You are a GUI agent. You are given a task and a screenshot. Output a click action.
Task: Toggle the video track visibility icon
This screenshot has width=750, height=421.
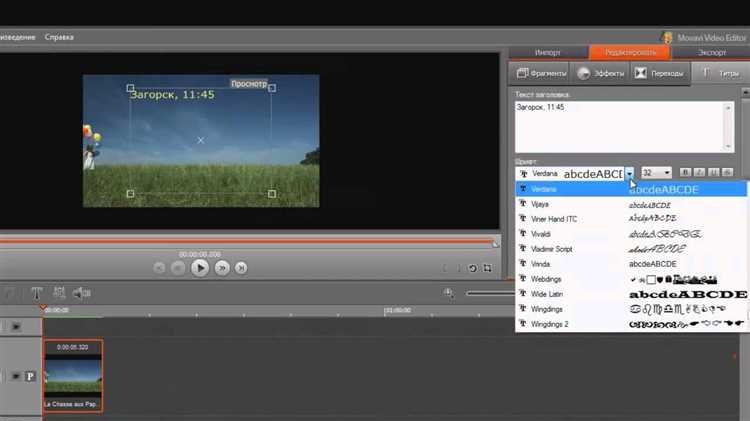pos(16,377)
